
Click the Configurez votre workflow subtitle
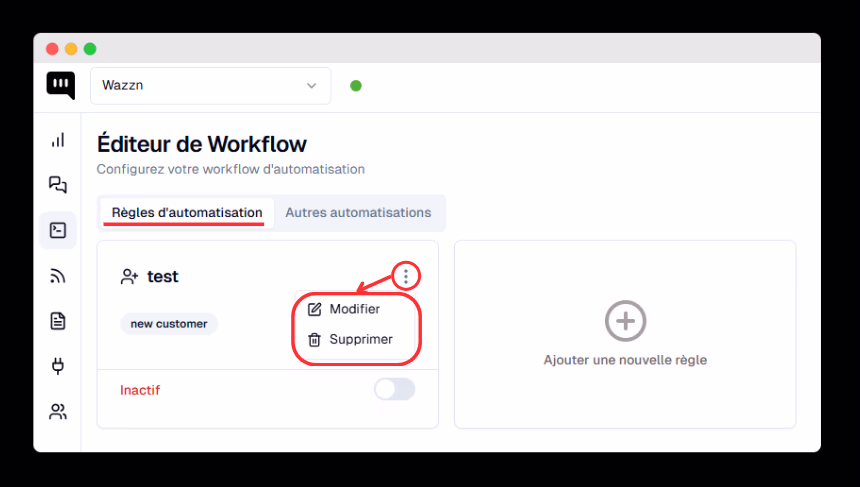pos(231,169)
